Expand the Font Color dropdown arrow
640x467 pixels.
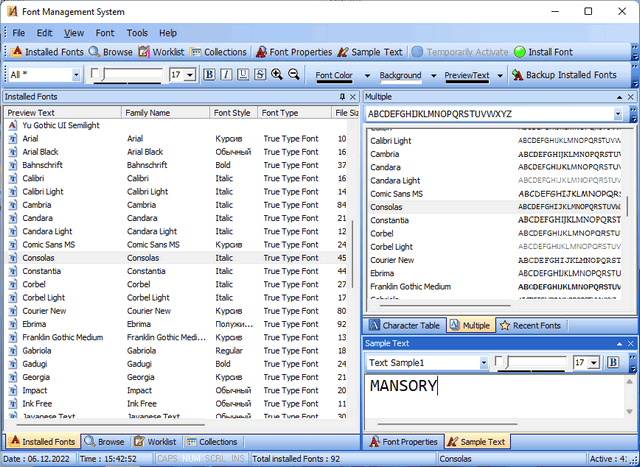367,75
